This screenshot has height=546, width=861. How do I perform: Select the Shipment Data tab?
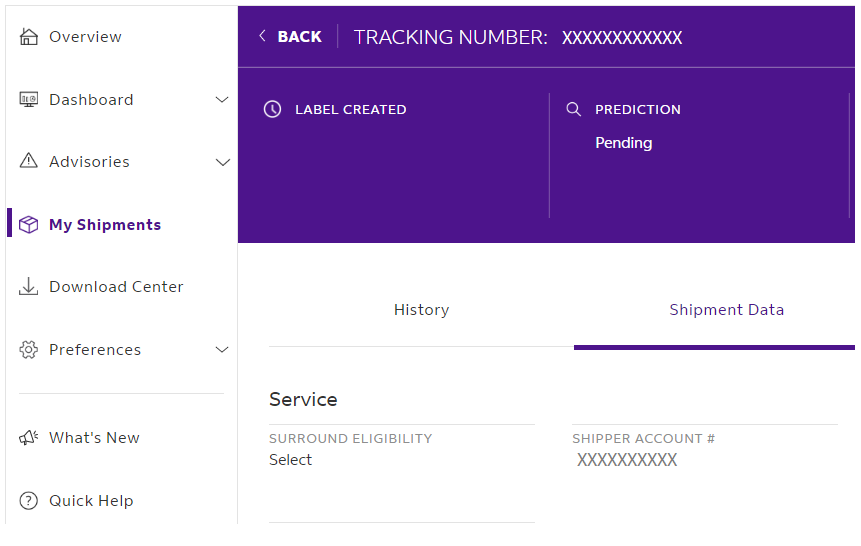726,310
